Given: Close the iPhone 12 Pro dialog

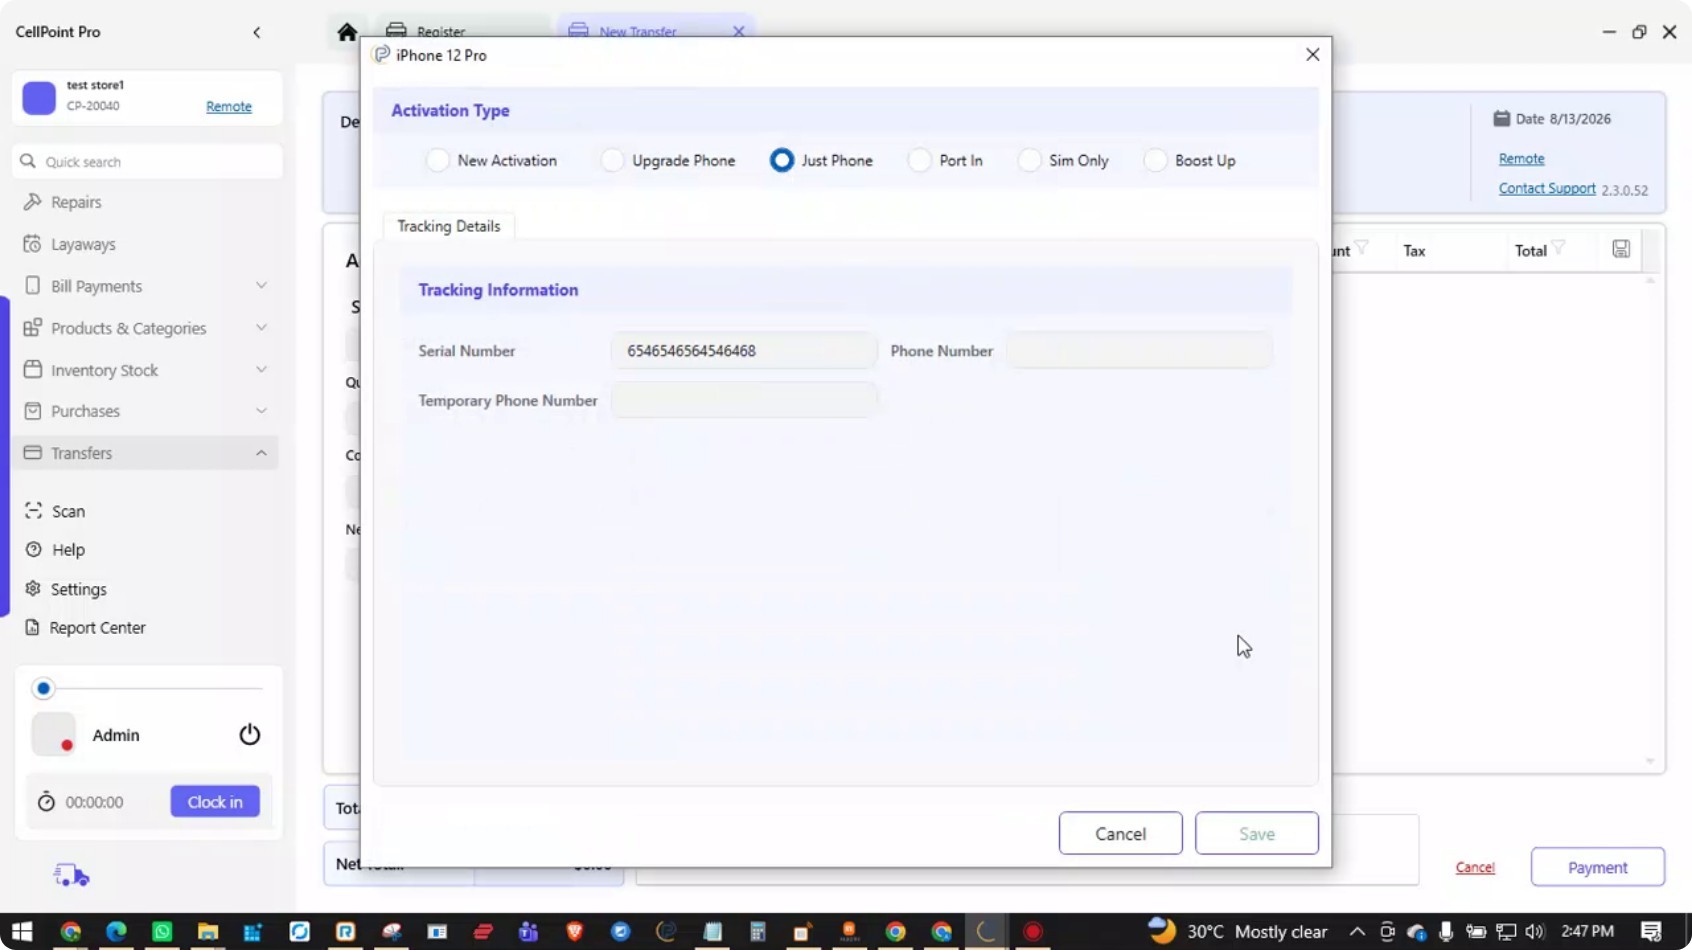Looking at the screenshot, I should (1312, 55).
